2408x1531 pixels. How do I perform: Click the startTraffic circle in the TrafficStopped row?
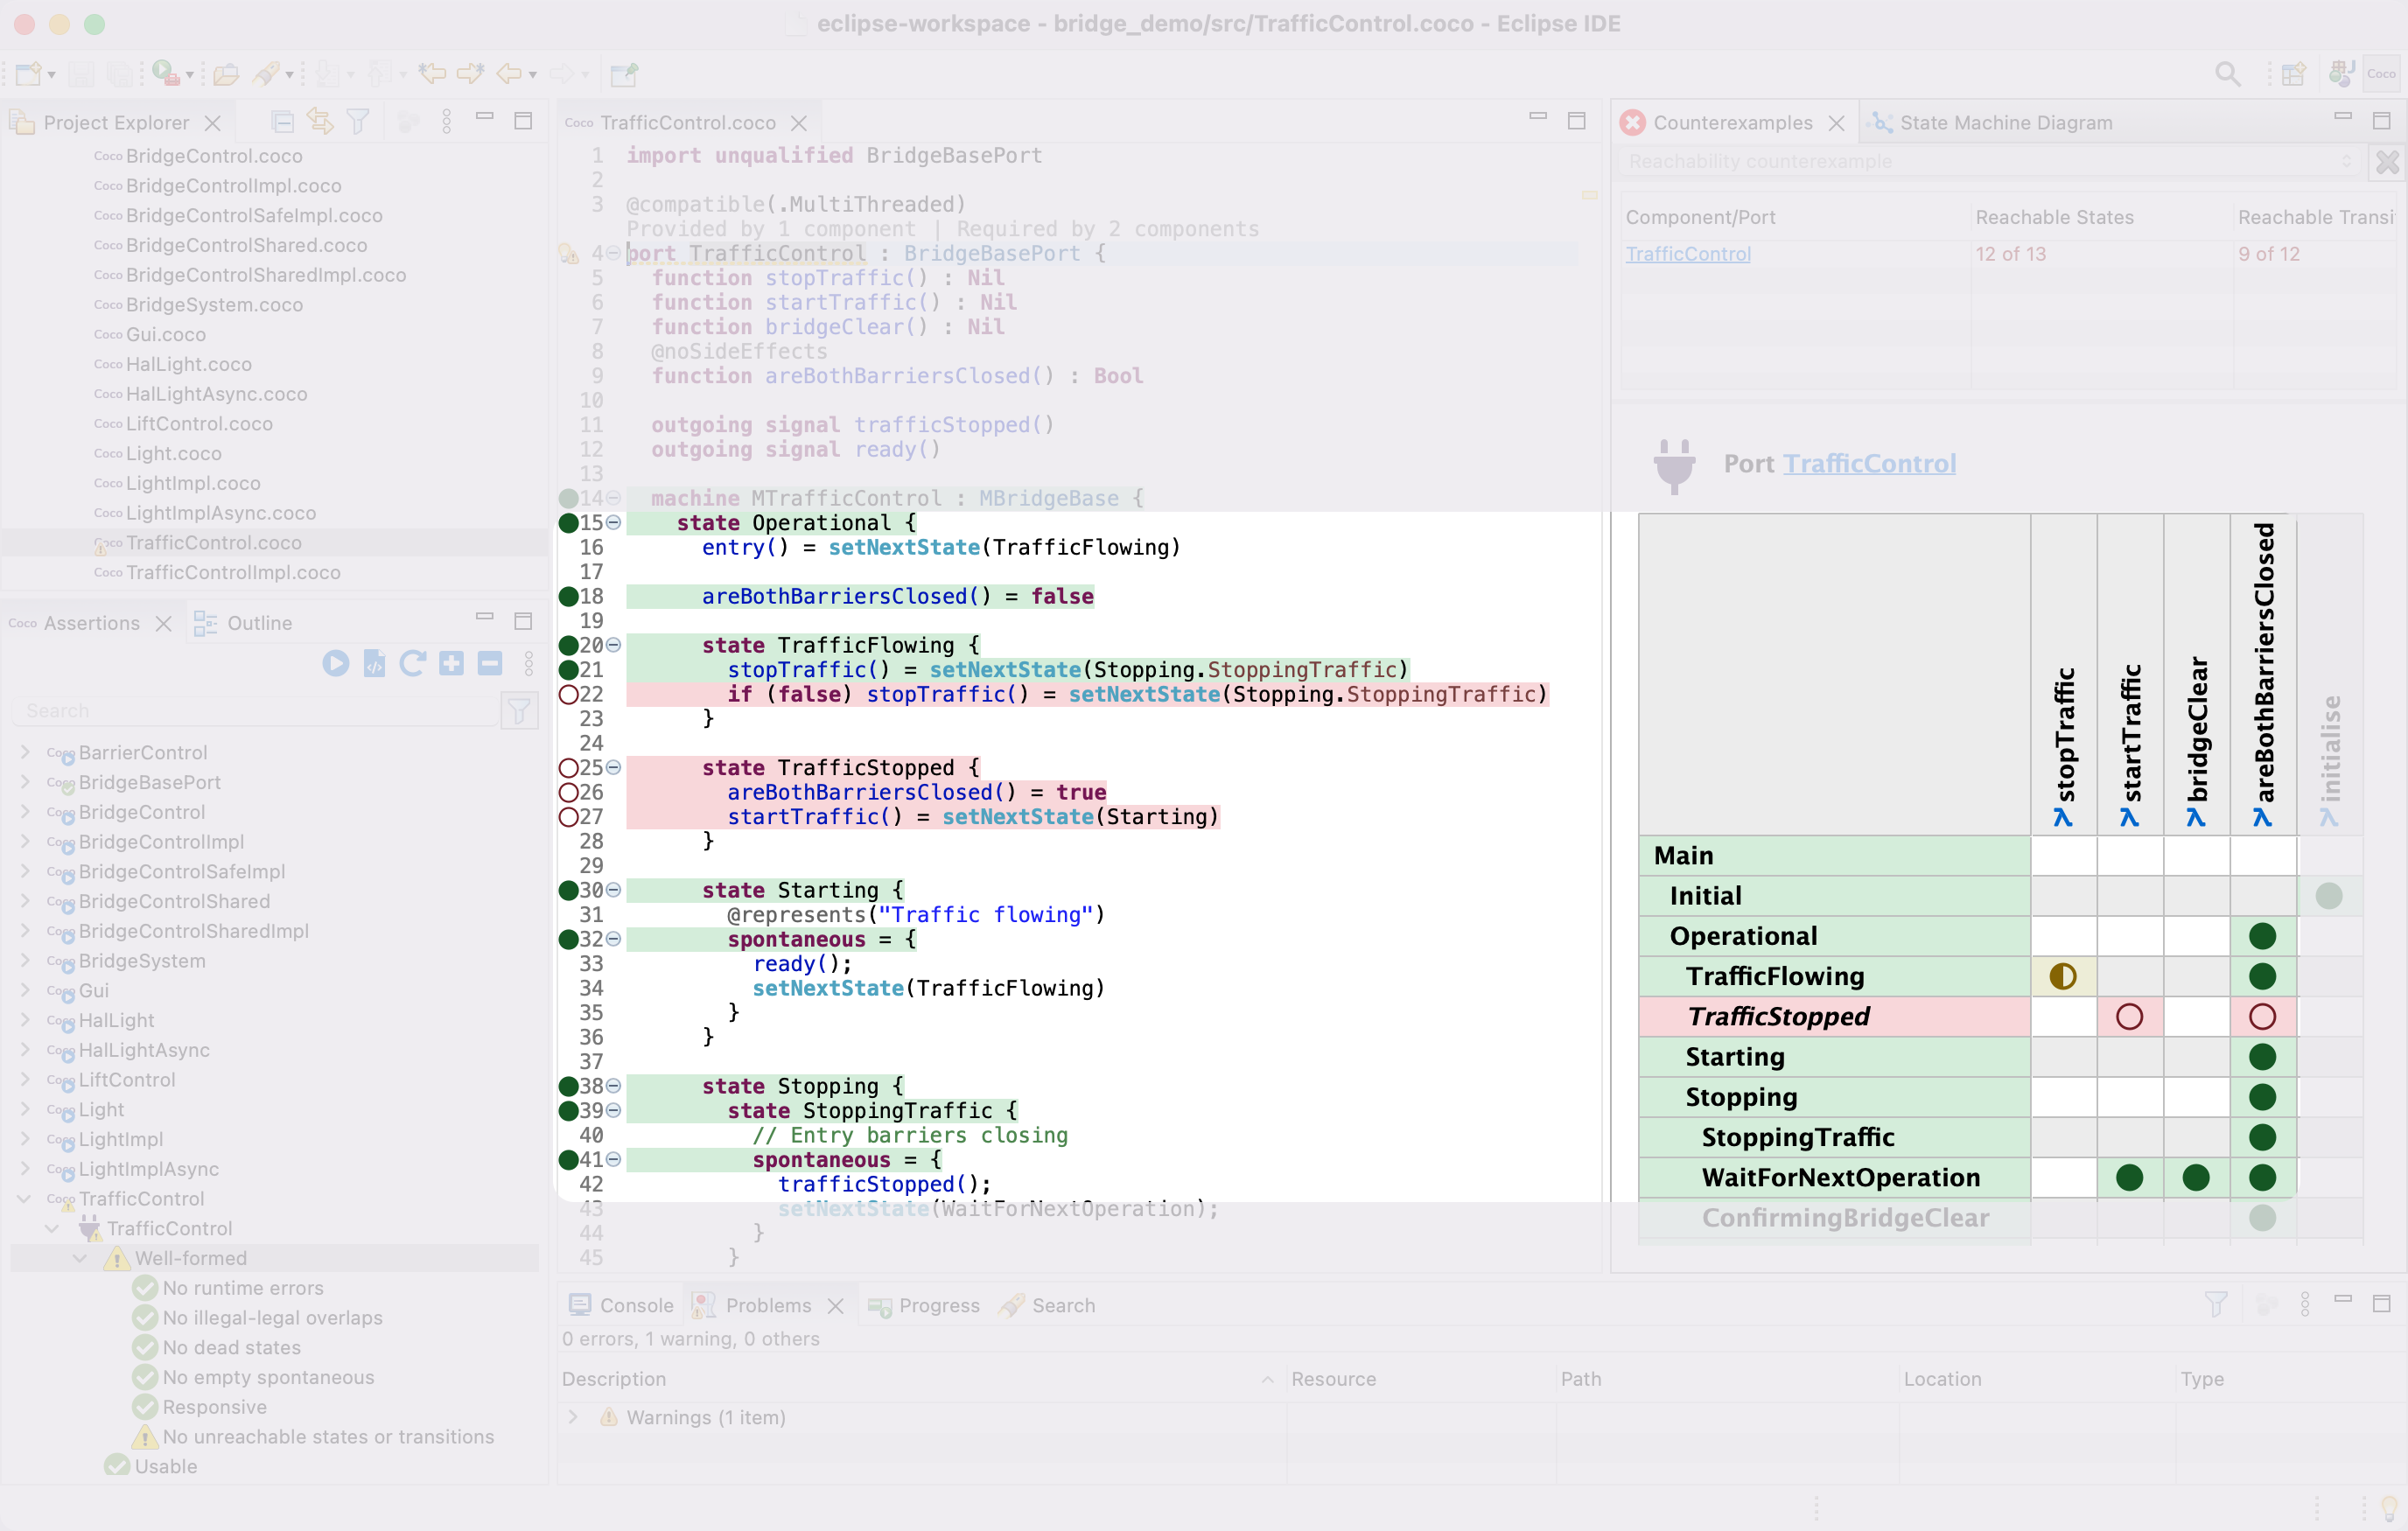pyautogui.click(x=2129, y=1016)
